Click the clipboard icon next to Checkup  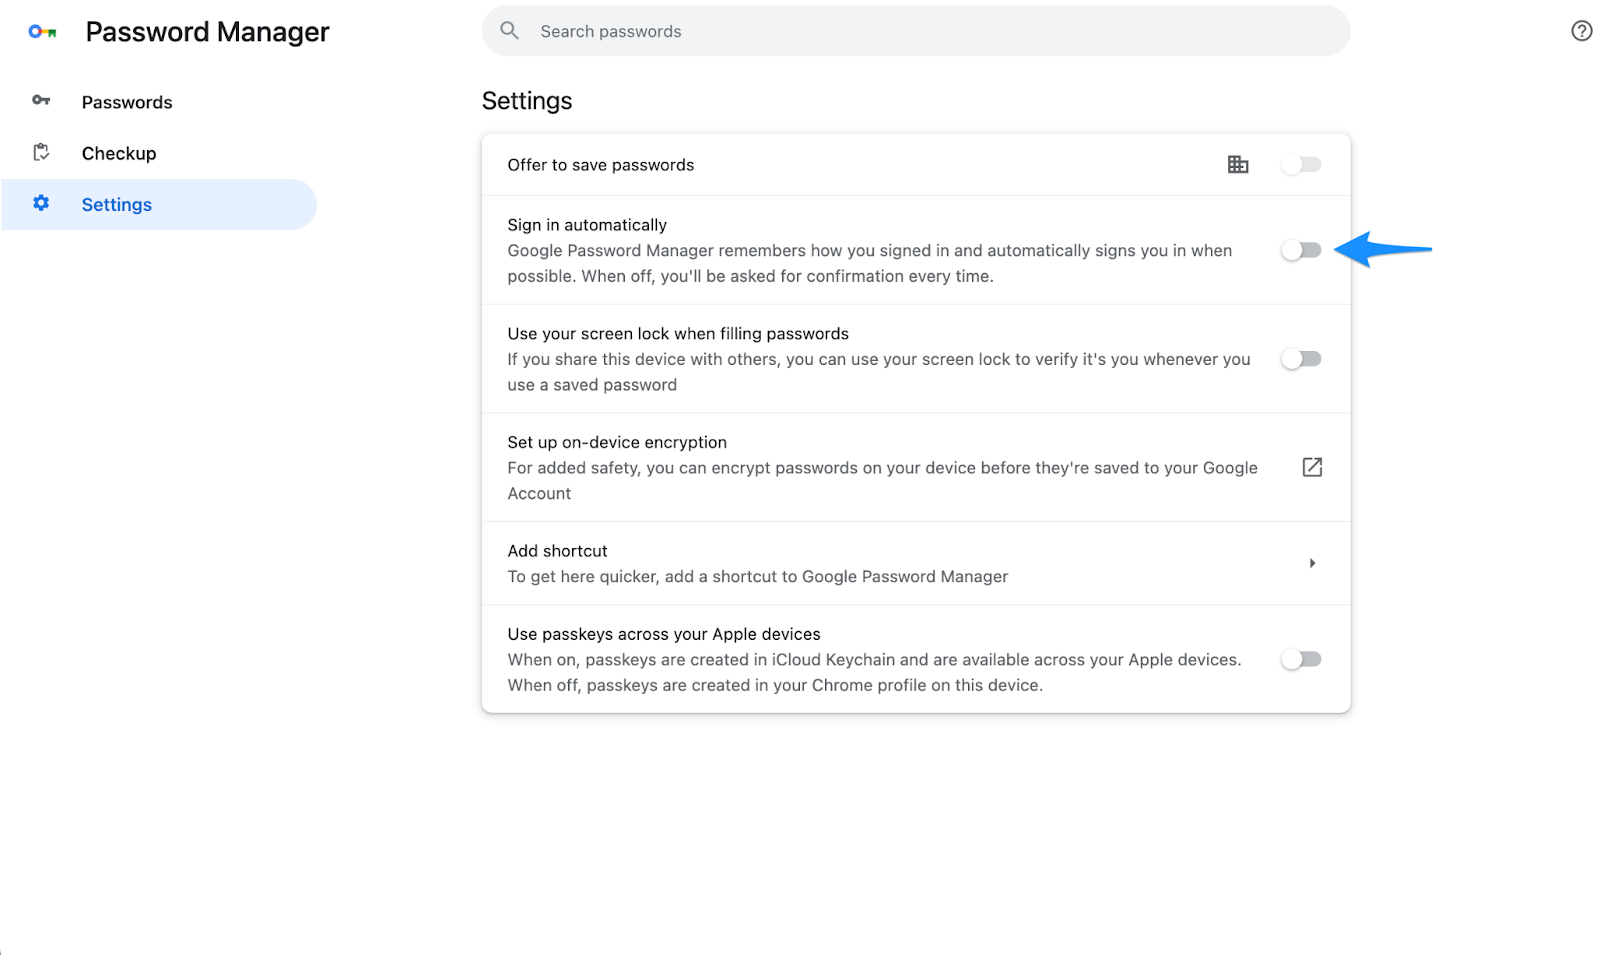[x=41, y=152]
